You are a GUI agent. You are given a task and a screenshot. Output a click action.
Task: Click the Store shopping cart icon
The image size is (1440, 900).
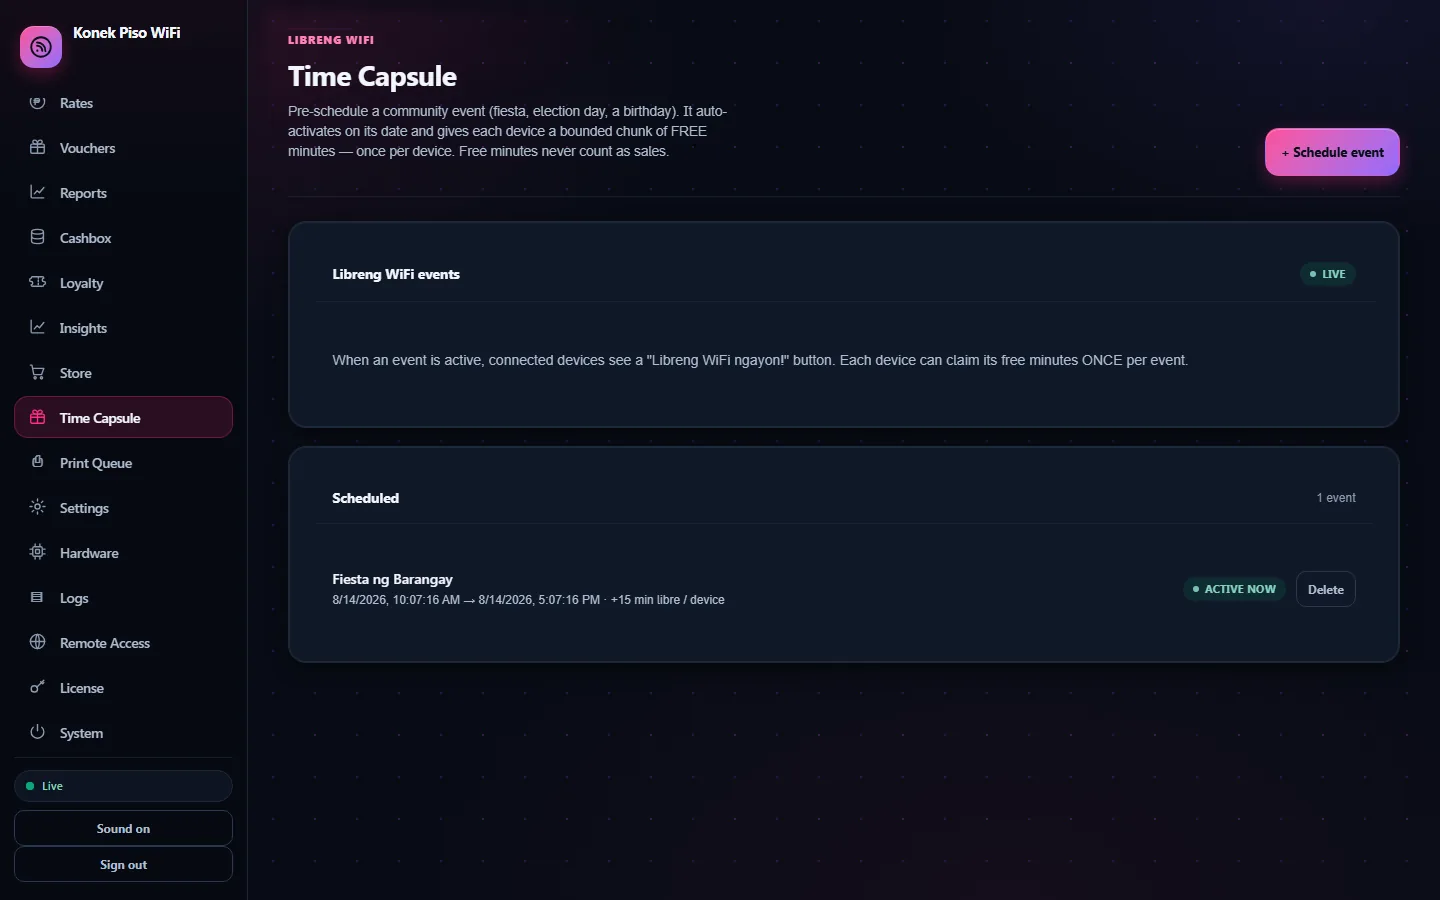(38, 372)
